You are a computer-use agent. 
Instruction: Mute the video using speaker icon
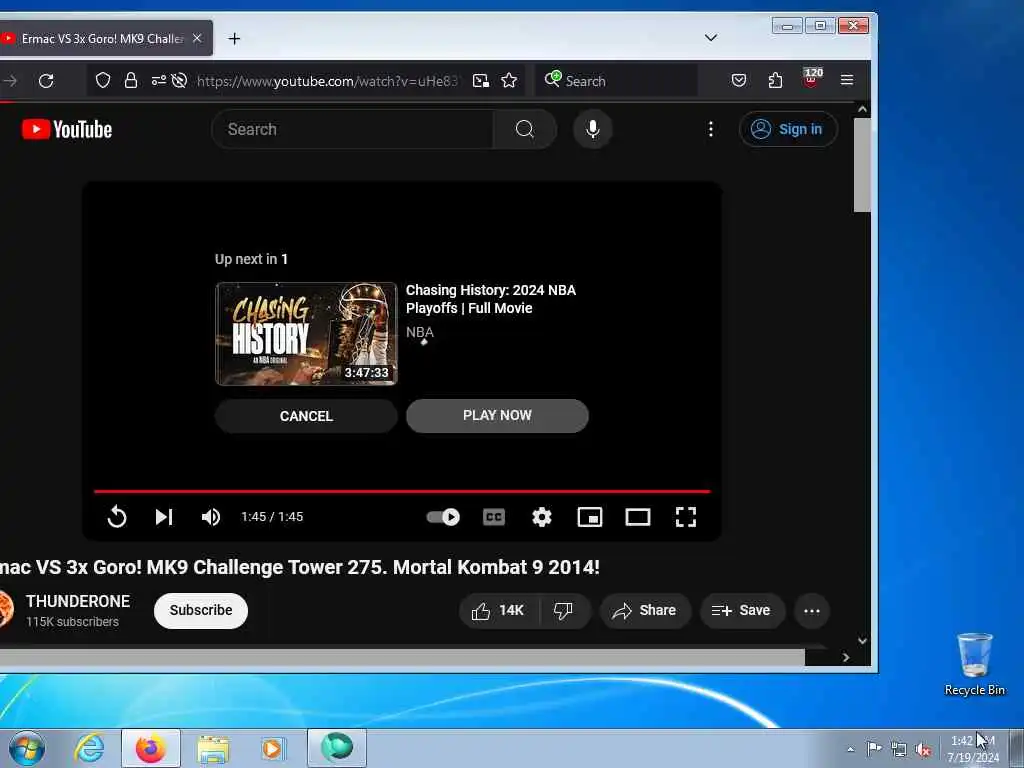(x=210, y=517)
